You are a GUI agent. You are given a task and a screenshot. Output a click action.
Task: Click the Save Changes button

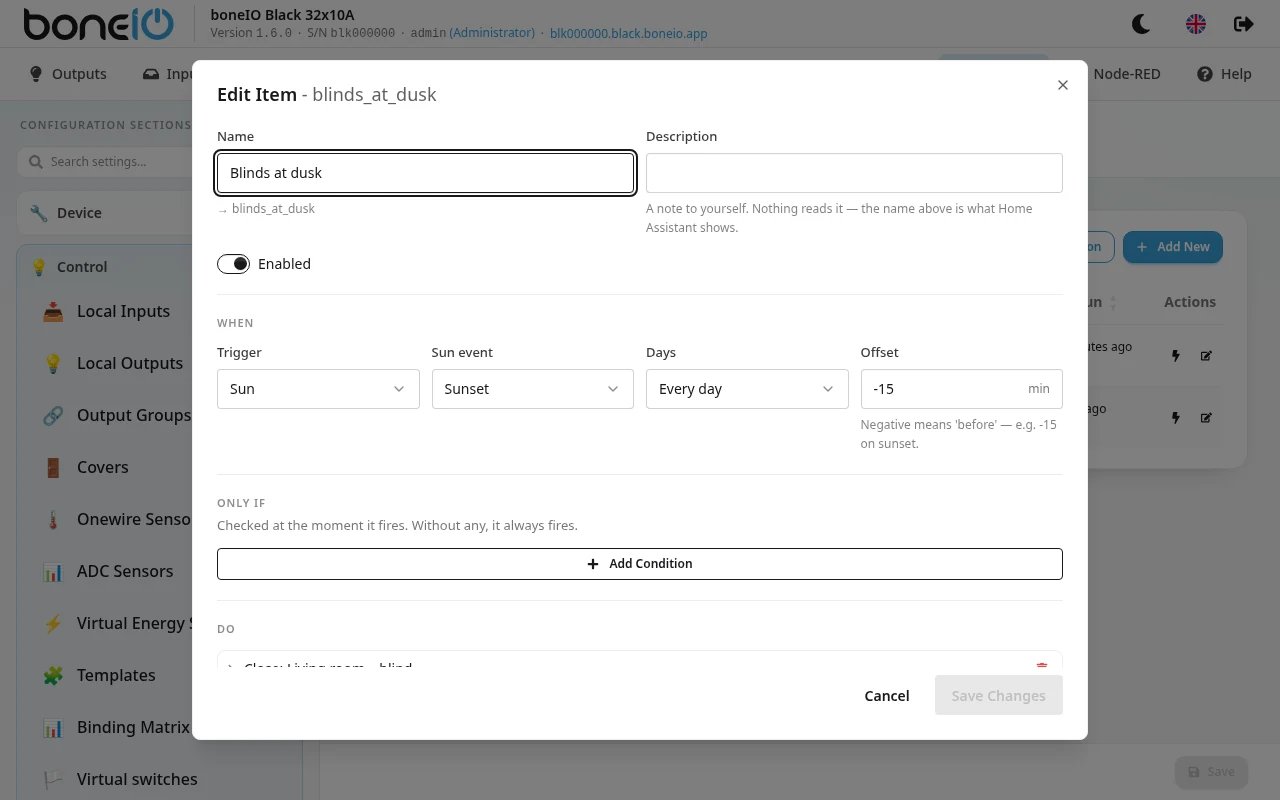(999, 696)
